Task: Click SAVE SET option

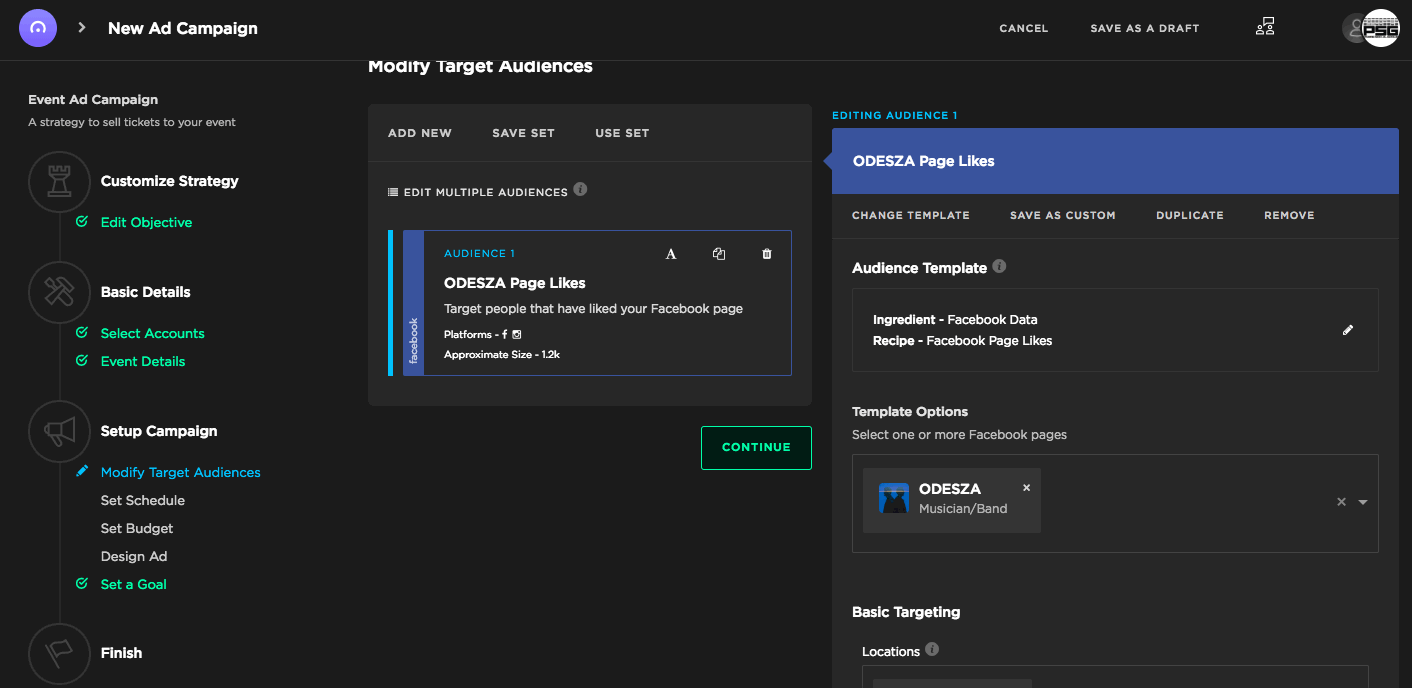Action: tap(523, 133)
